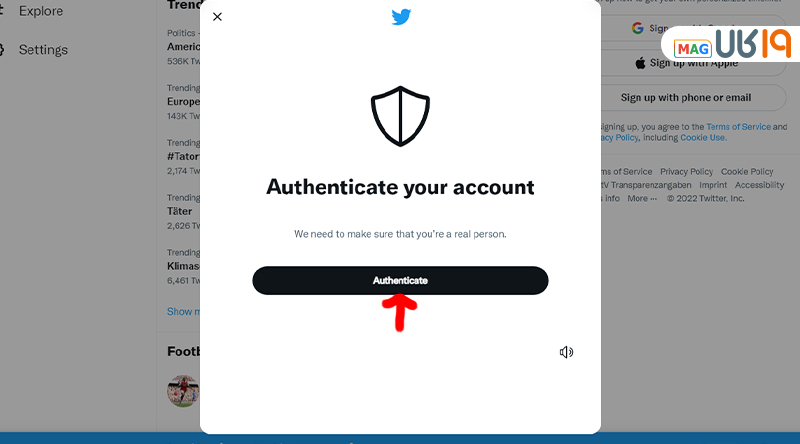
Task: Click the shield icon in dialog
Action: (401, 116)
